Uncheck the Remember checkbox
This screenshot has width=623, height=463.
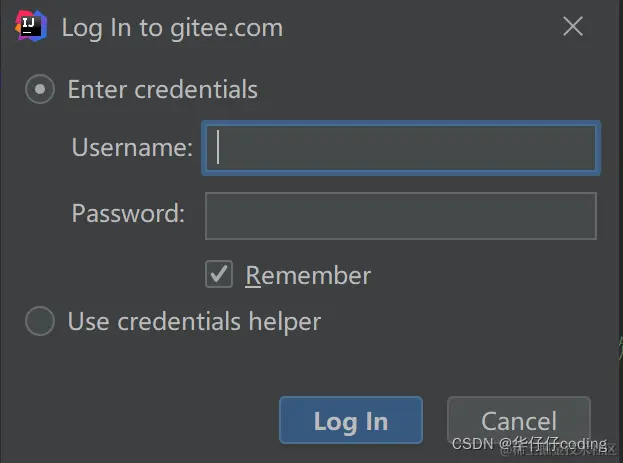(x=219, y=274)
